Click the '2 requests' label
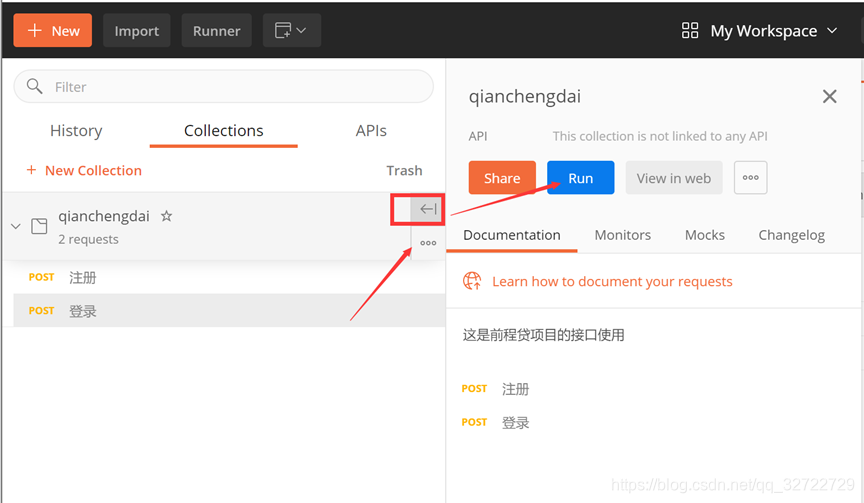The height and width of the screenshot is (503, 864). 88,239
